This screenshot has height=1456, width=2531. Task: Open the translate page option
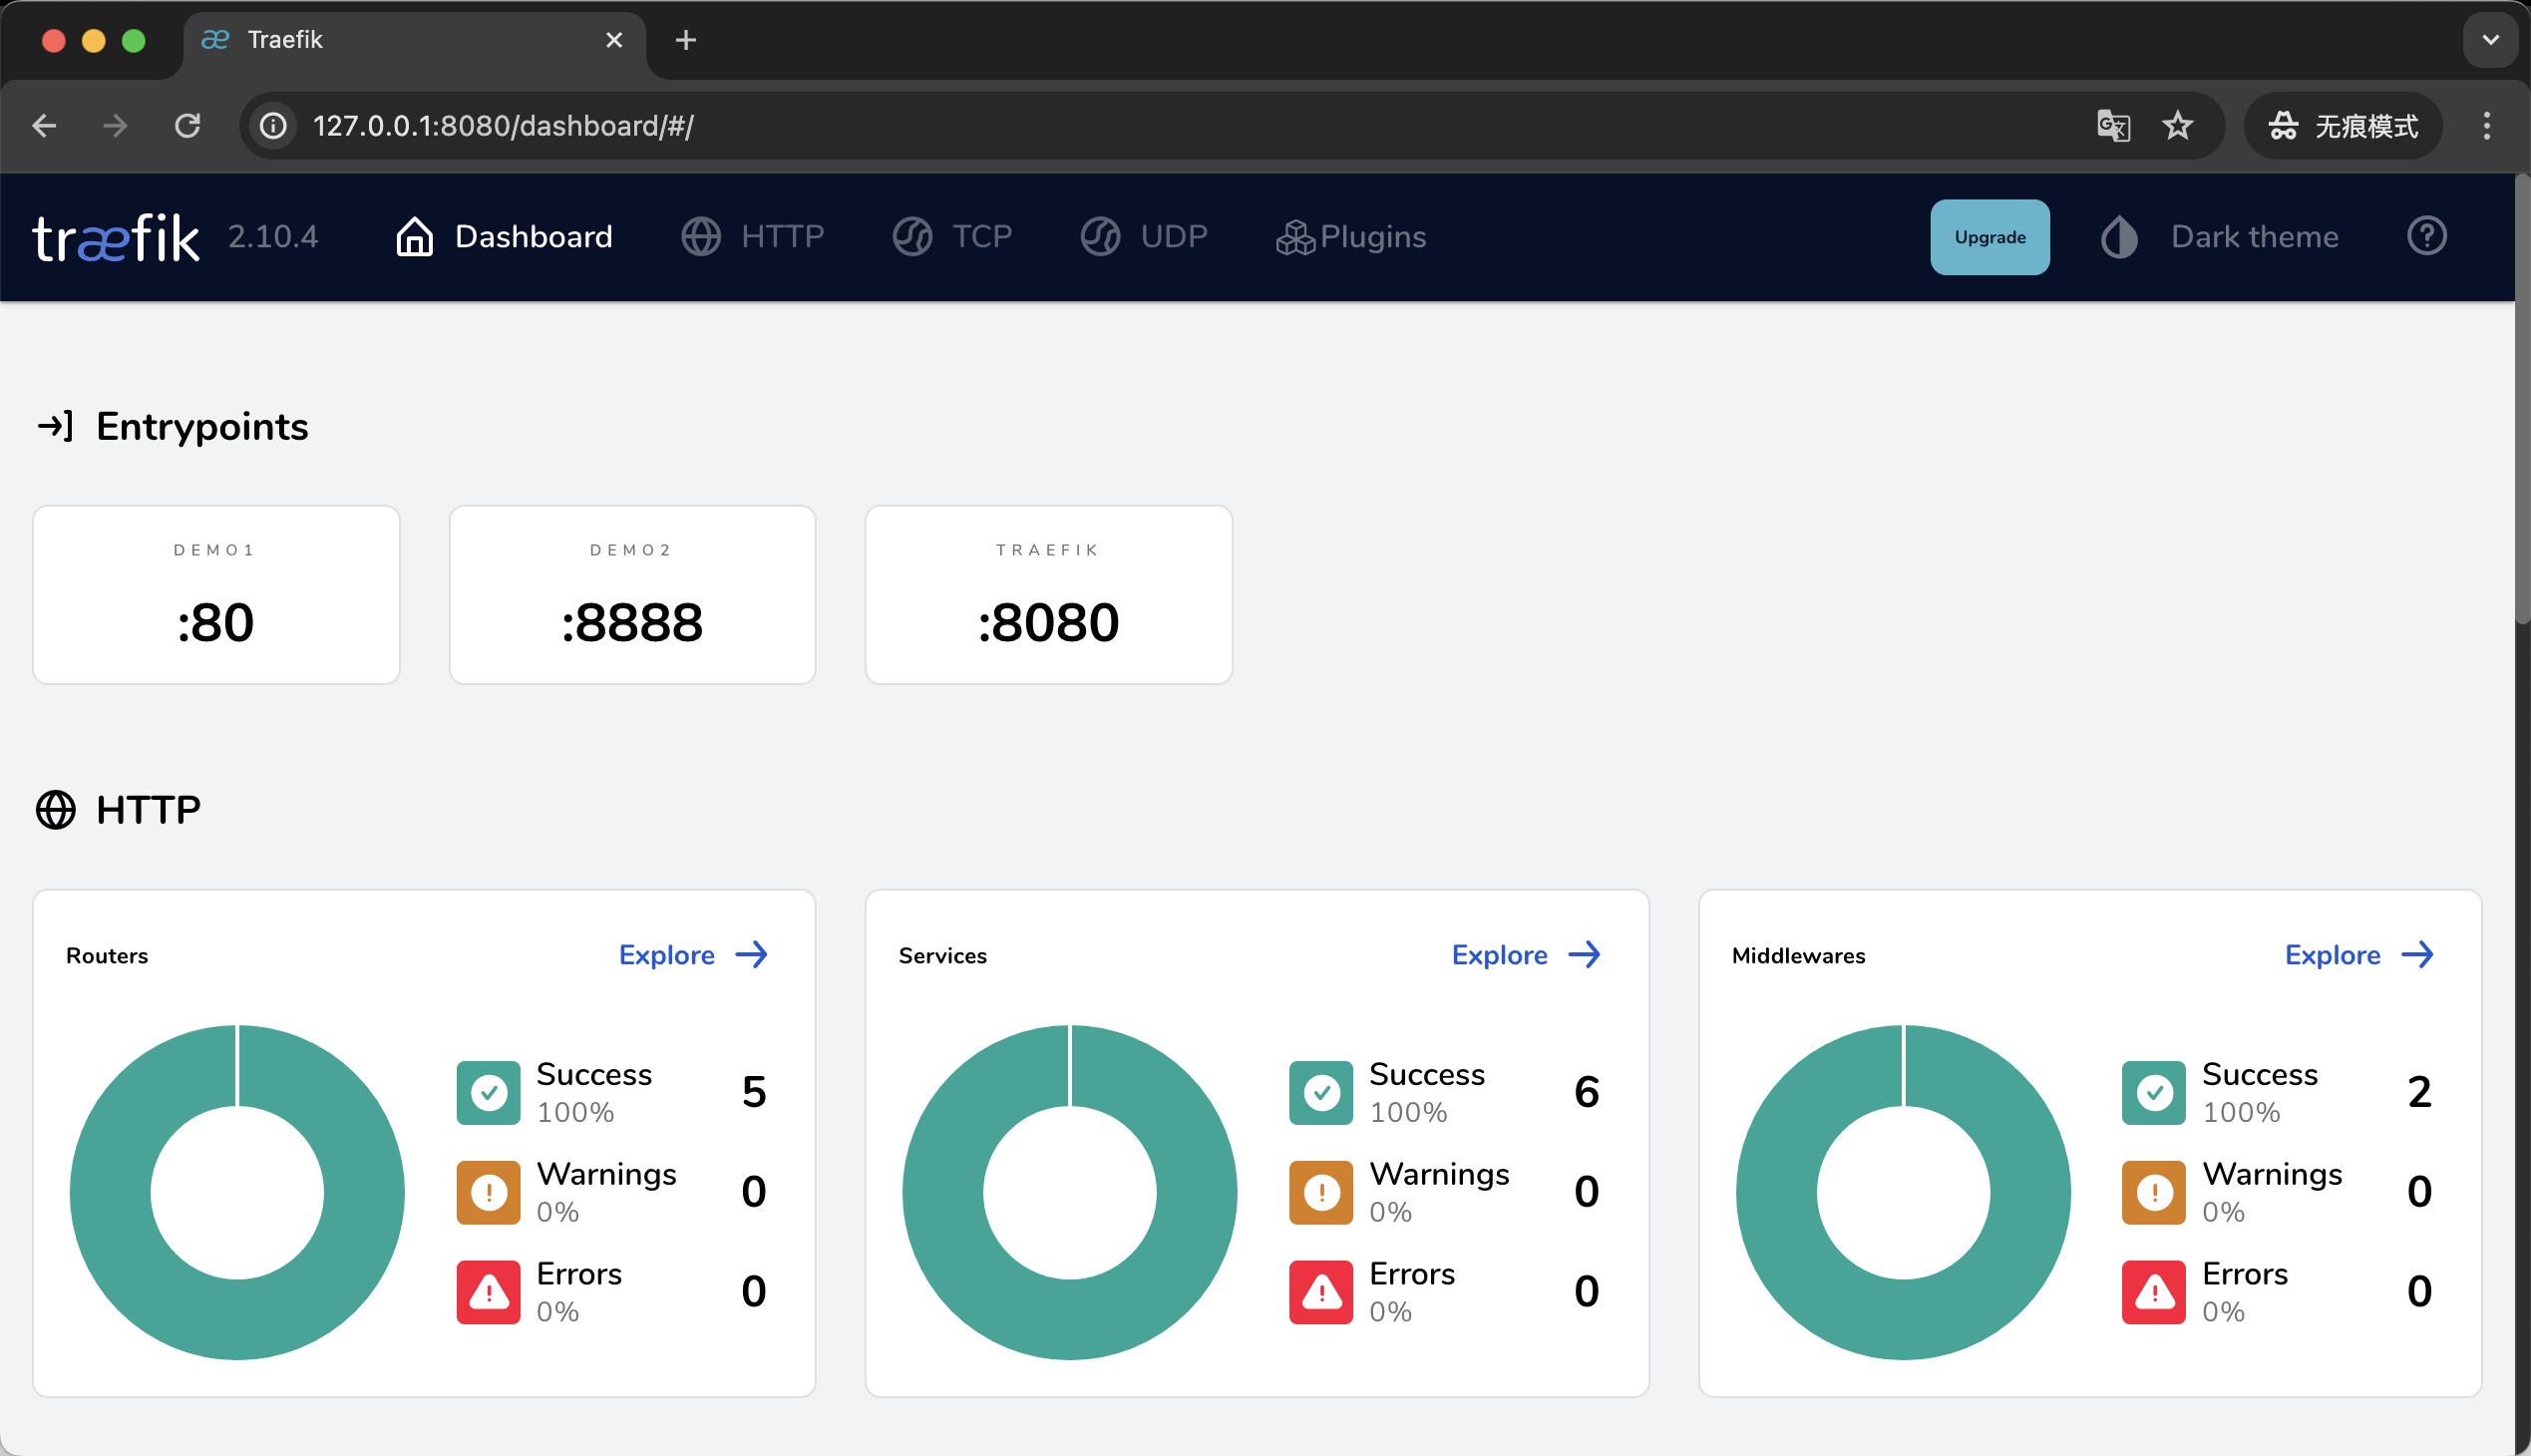[2113, 125]
